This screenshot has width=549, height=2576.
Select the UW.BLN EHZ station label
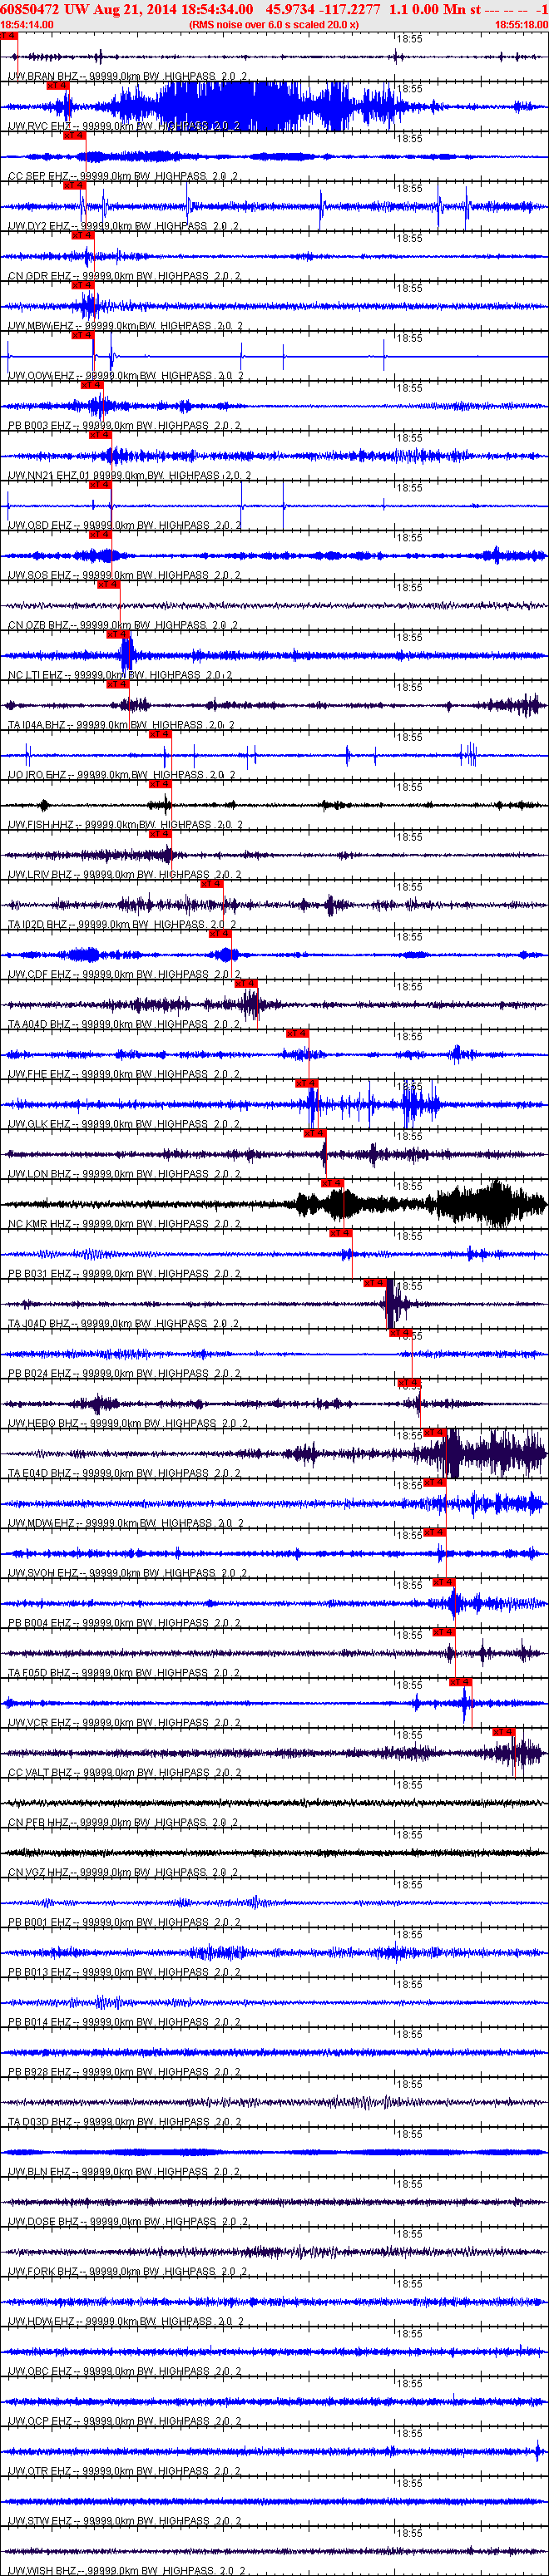[124, 2172]
